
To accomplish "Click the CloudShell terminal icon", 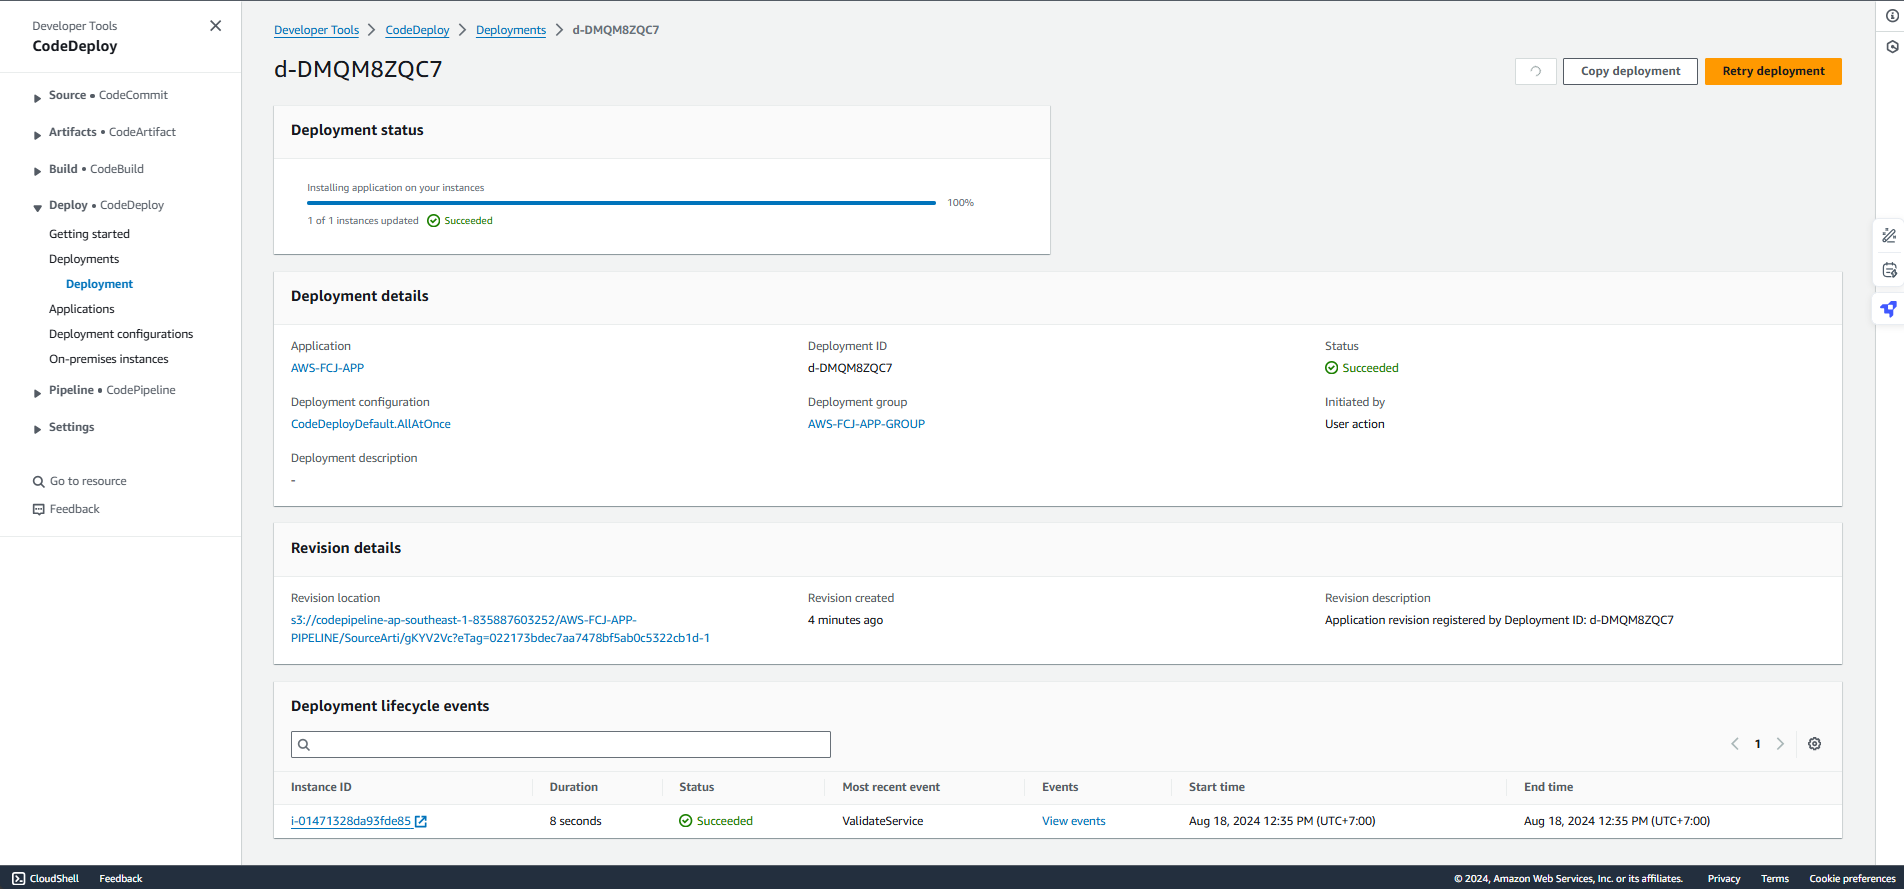I will 19,878.
